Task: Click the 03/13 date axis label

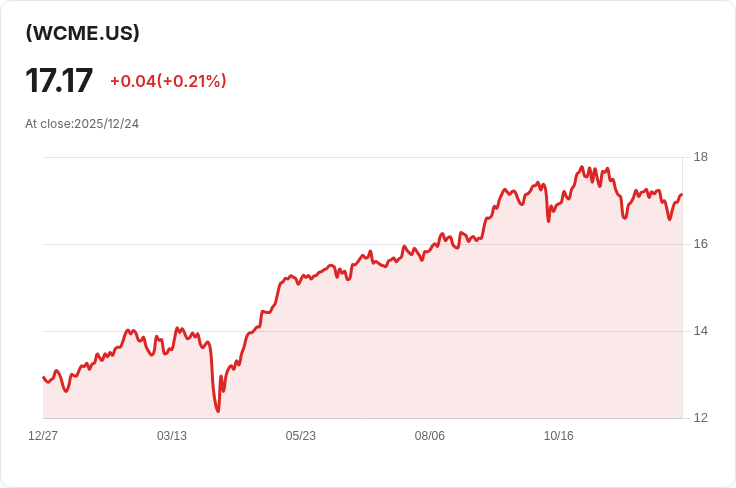Action: click(172, 436)
